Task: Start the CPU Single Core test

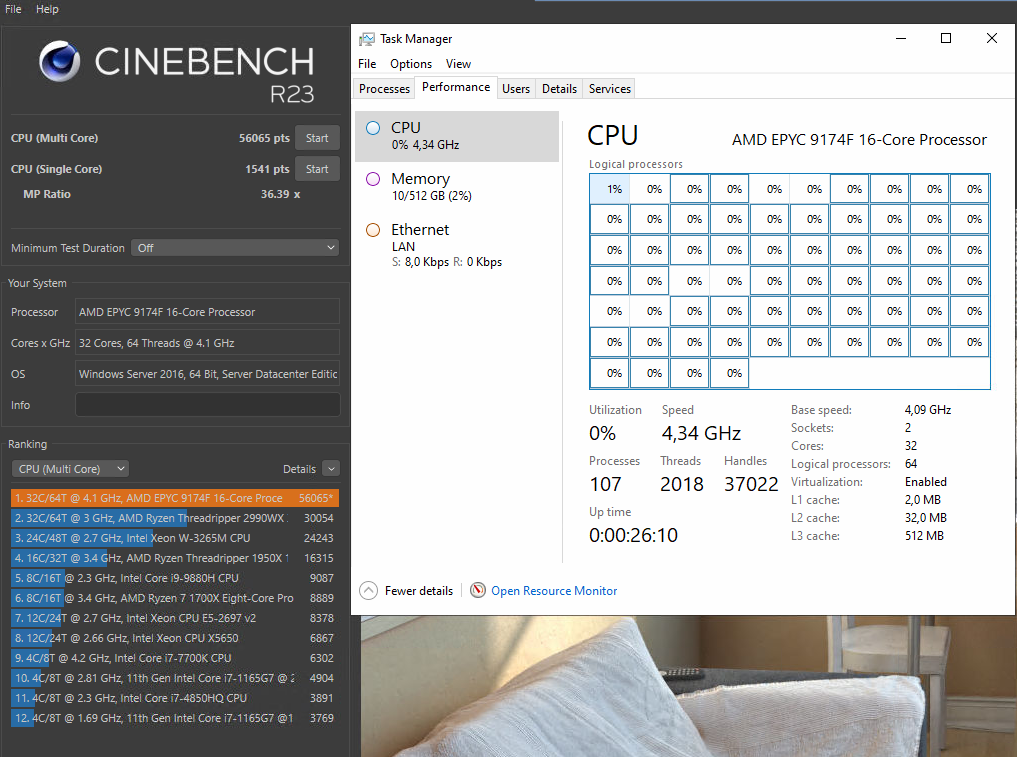Action: point(317,168)
